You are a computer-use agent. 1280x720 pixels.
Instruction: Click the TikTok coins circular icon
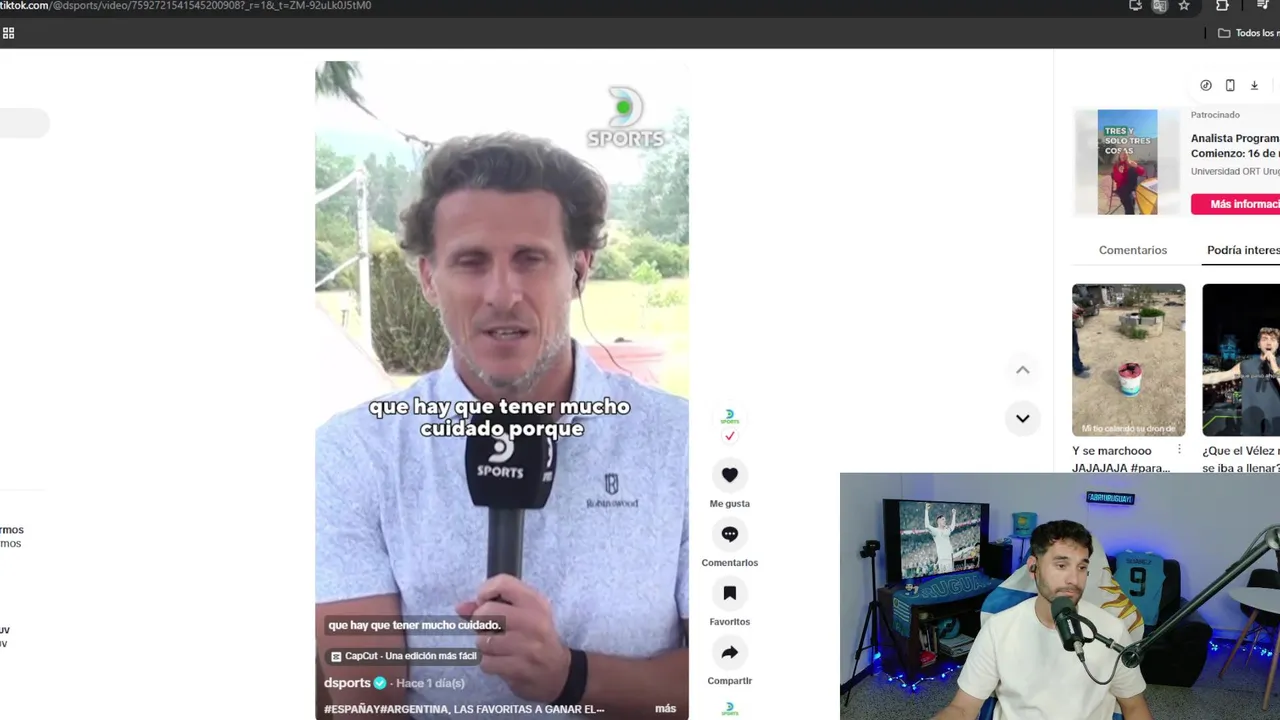click(1206, 86)
